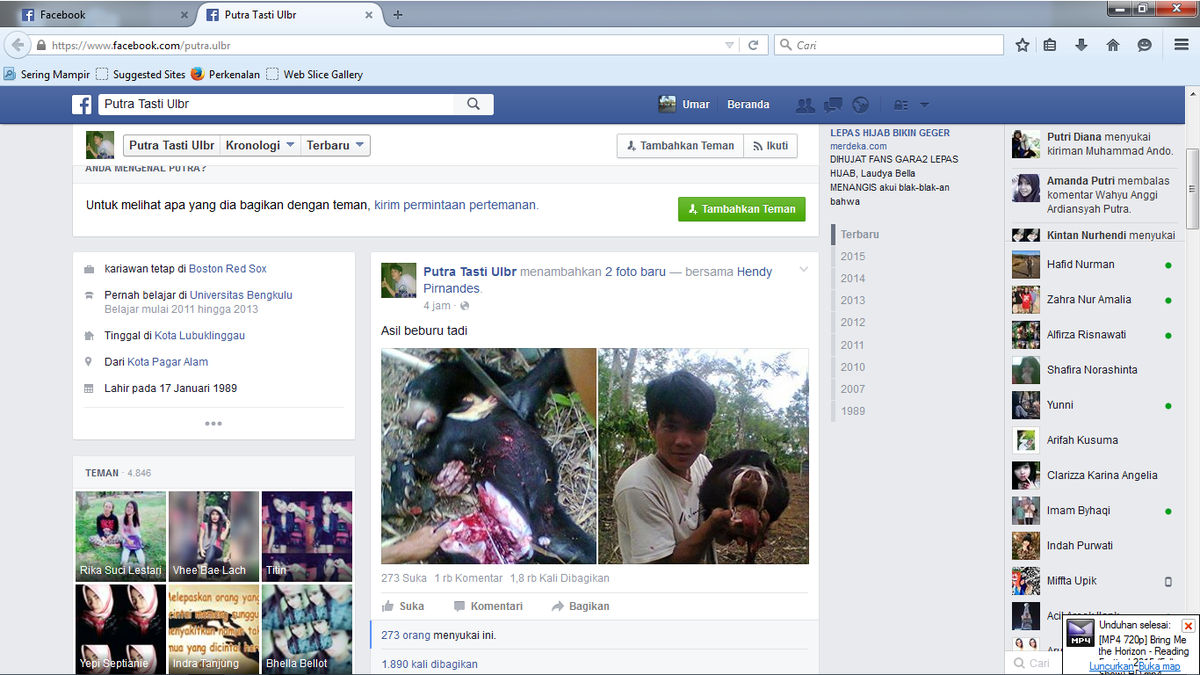1200x675 pixels.
Task: Close the download finished notification
Action: (x=1188, y=626)
